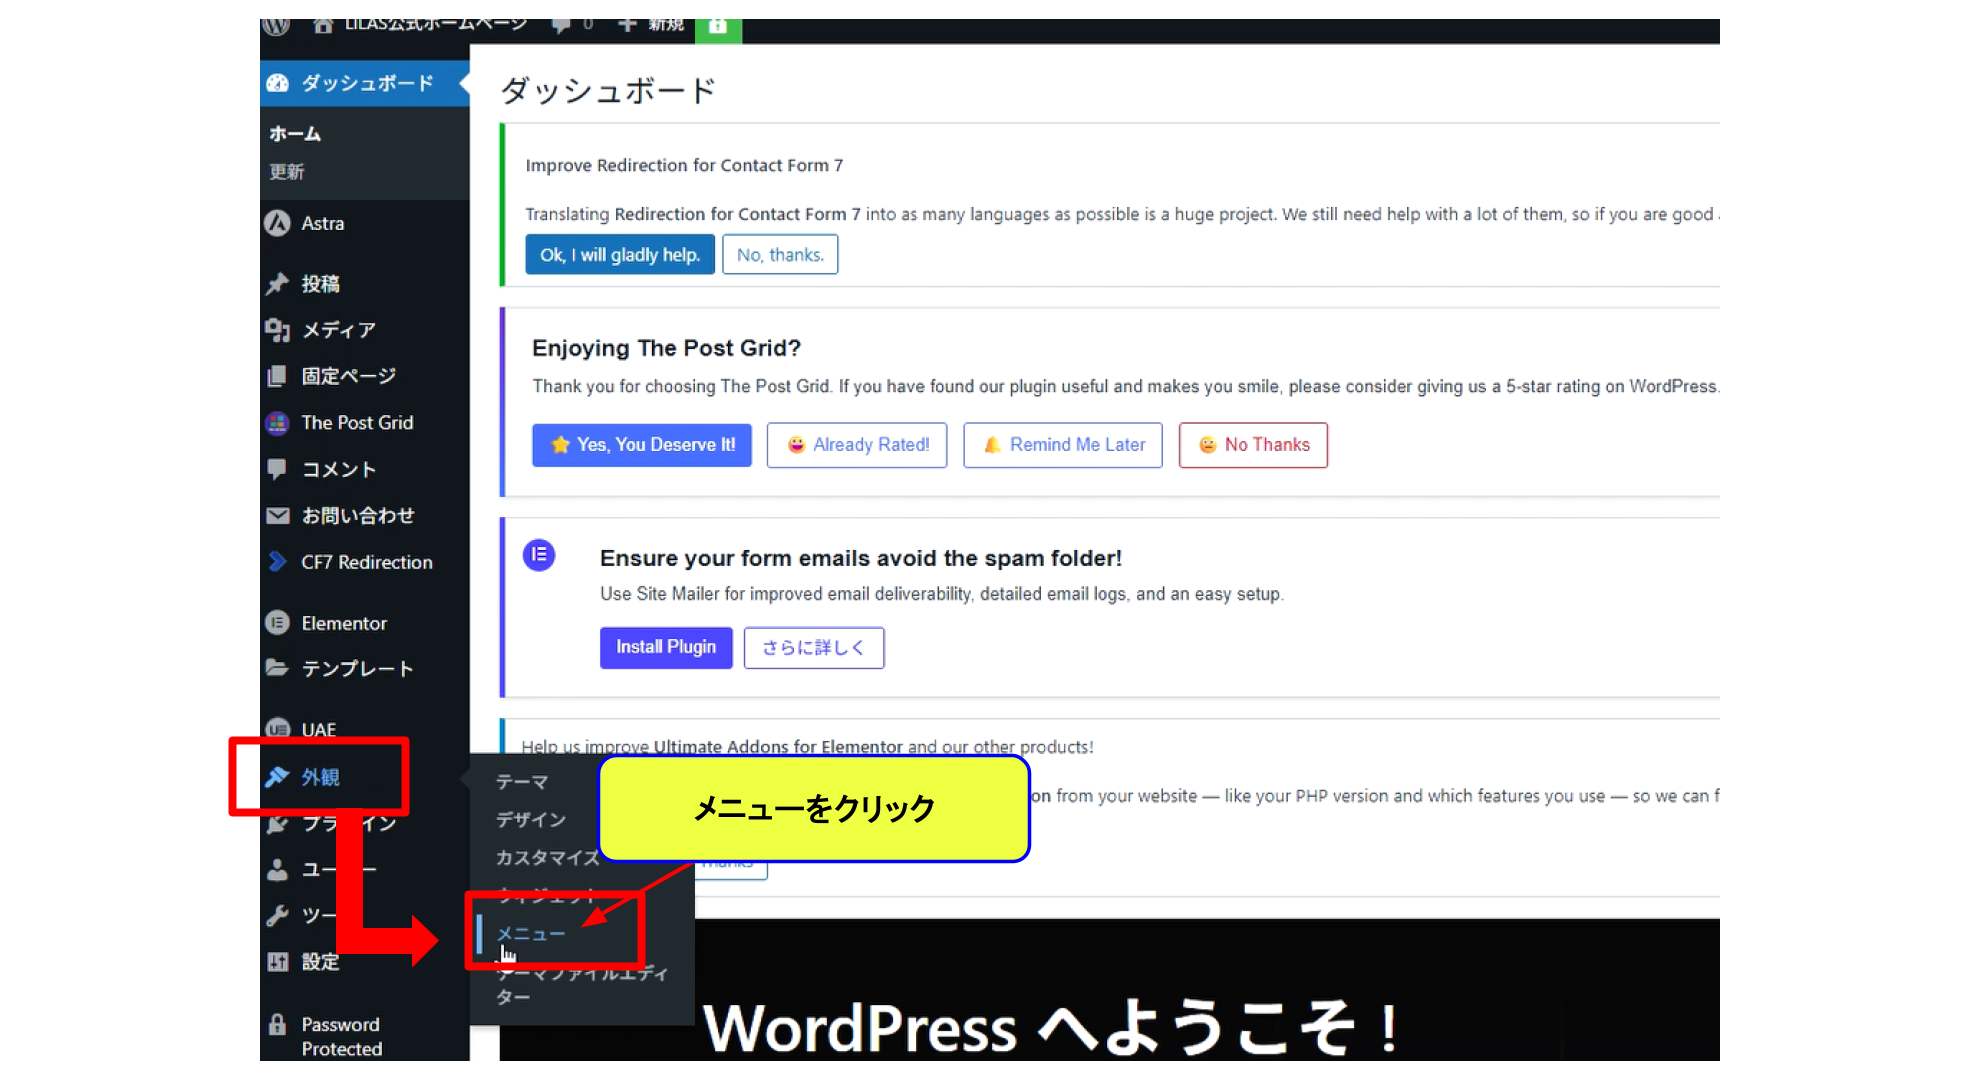Click the Dashboard gauge icon in the sidebar

(x=278, y=83)
